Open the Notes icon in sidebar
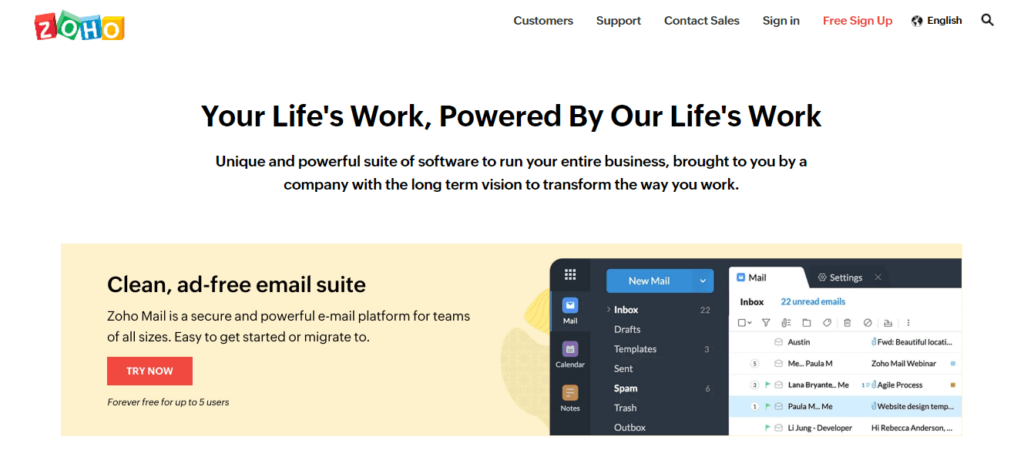Screen dimensions: 1024x457 [x=570, y=393]
